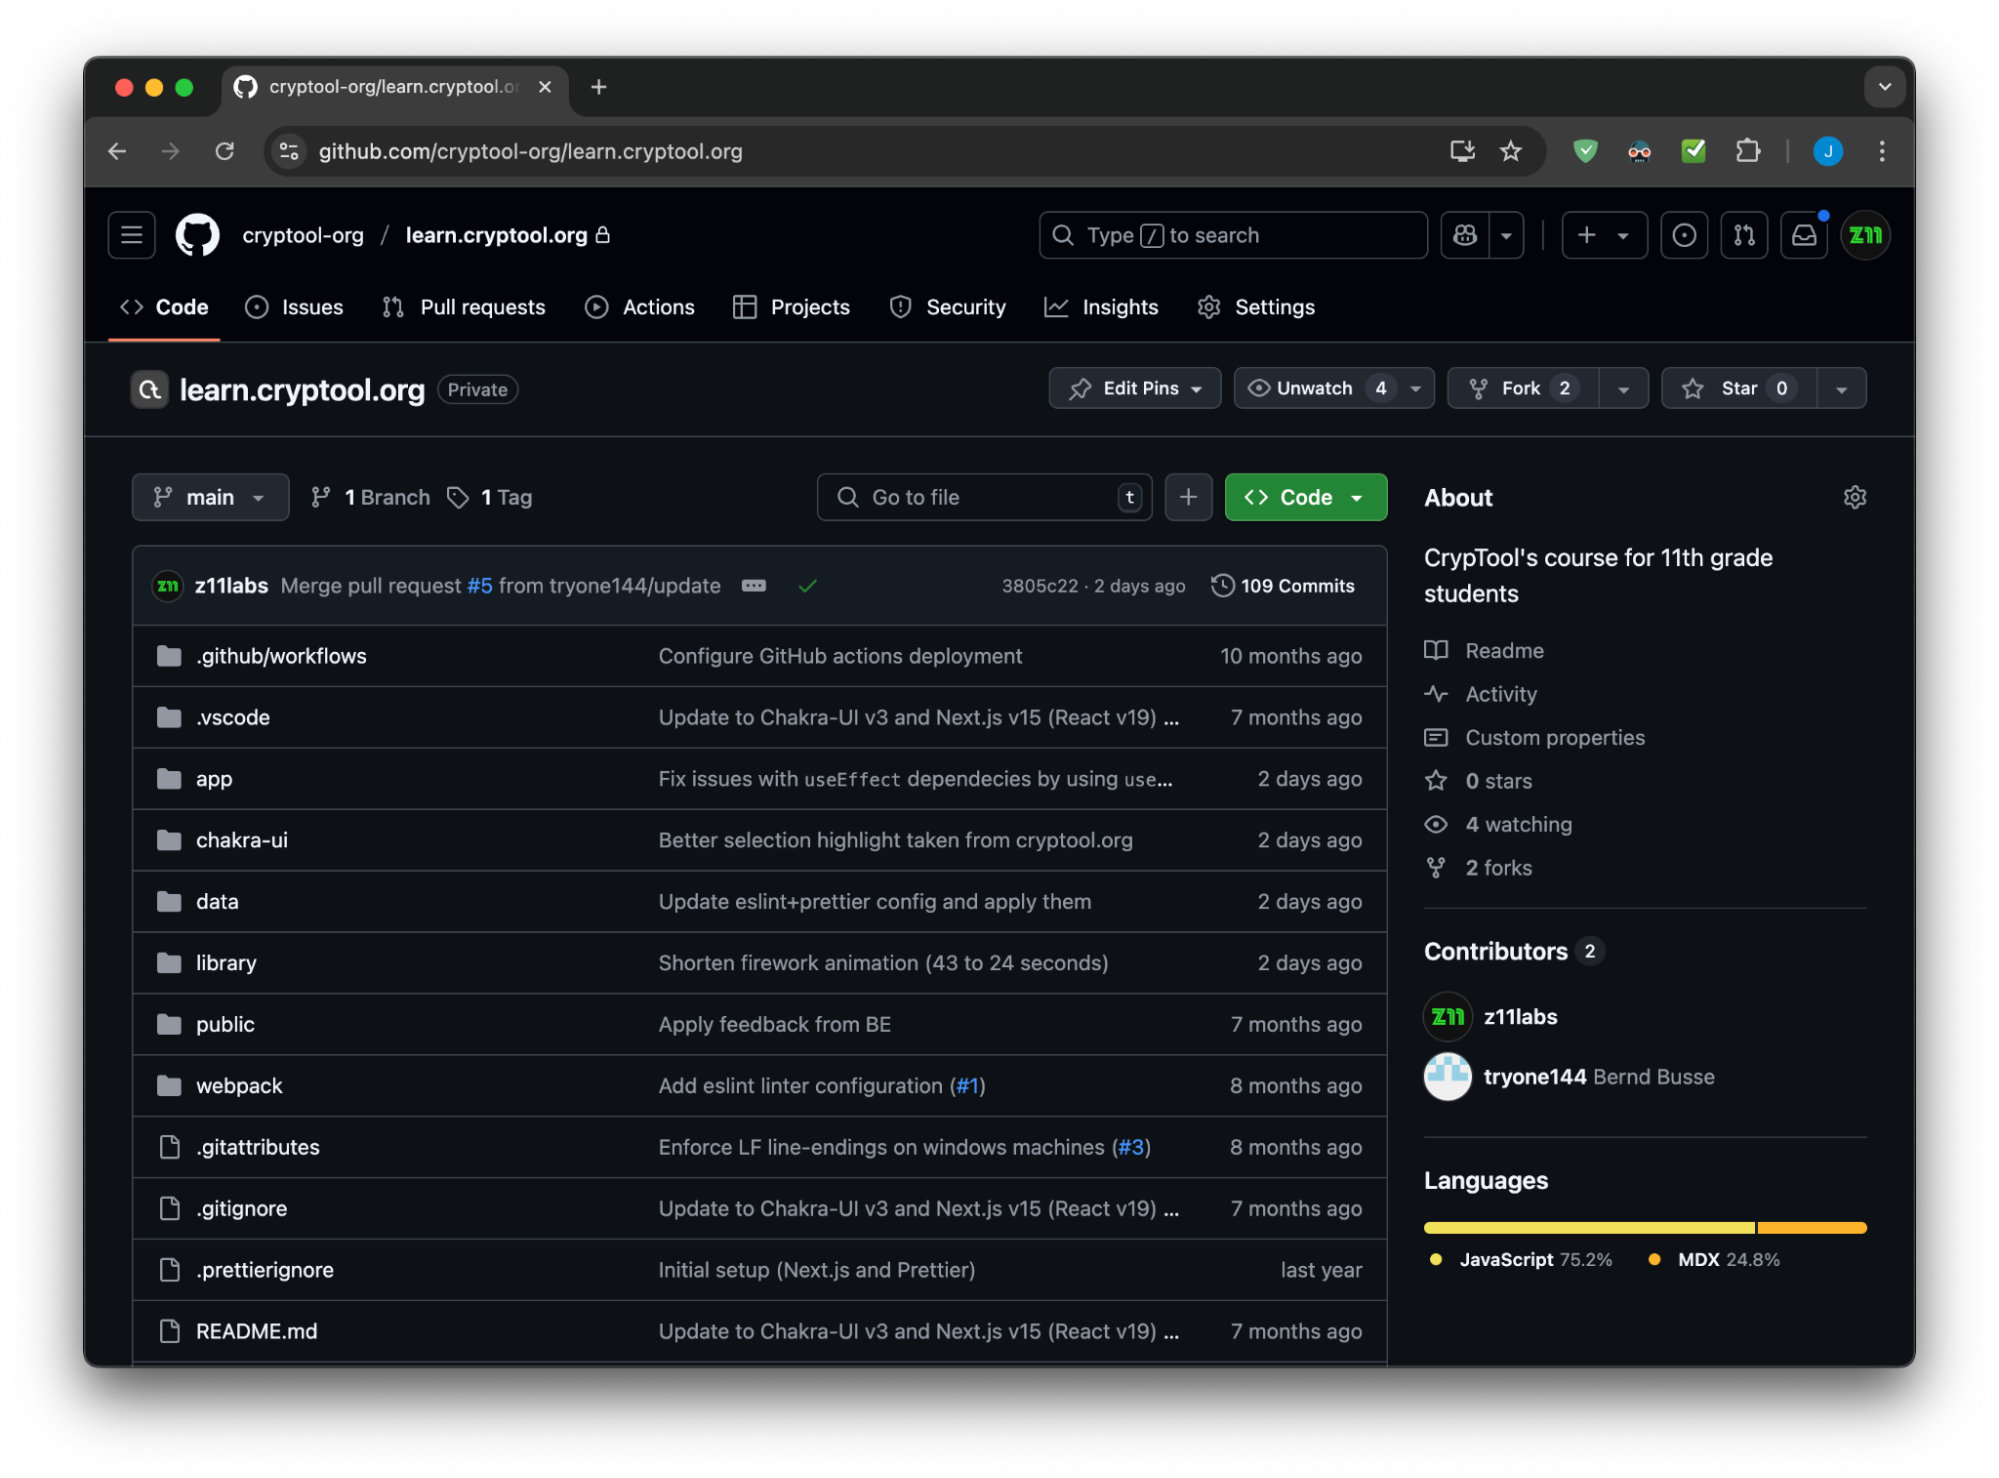Toggle Unwatch for this repository
This screenshot has width=1999, height=1478.
(1316, 388)
